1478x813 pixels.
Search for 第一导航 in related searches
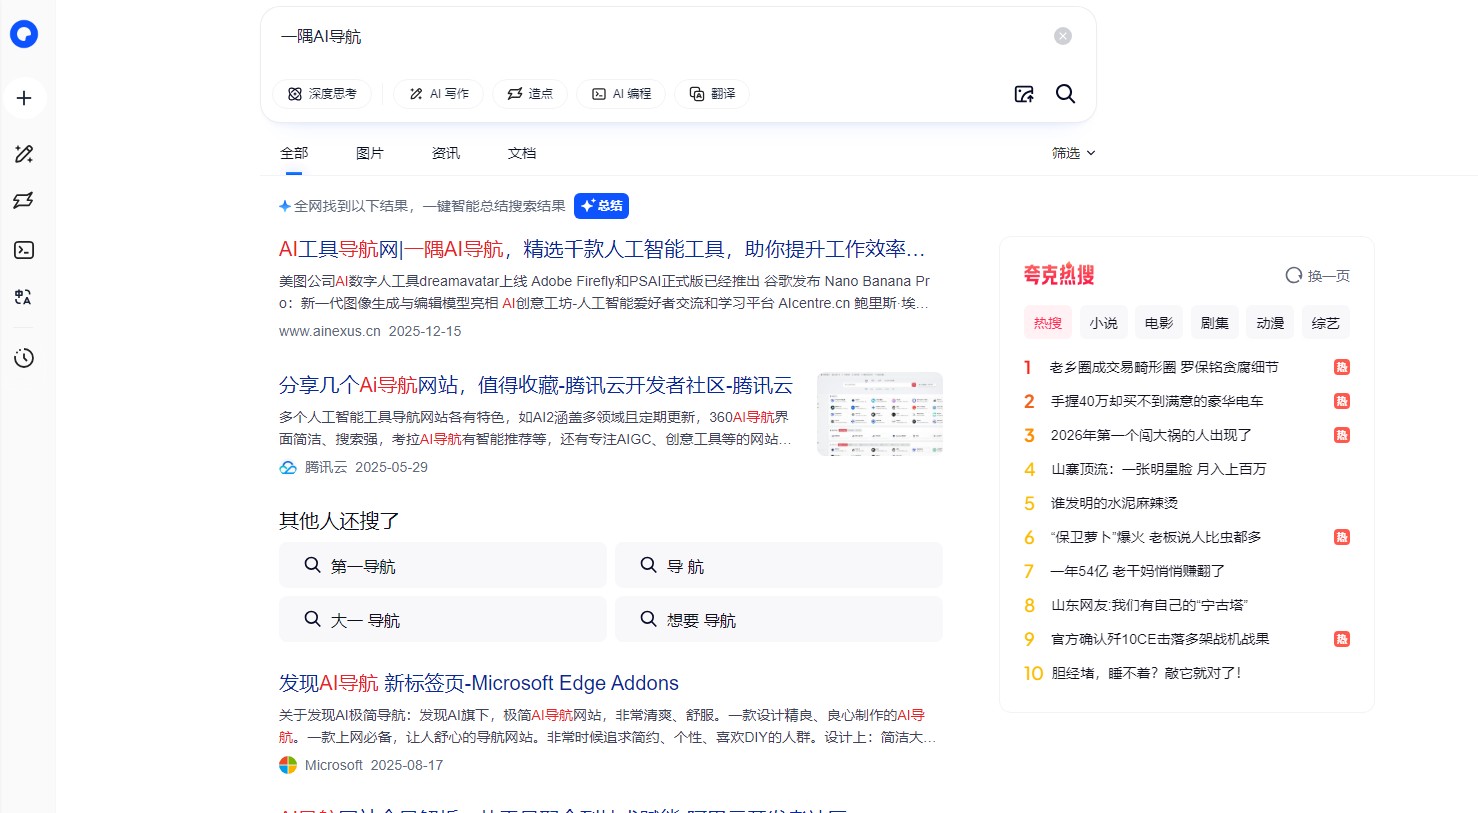coord(442,565)
